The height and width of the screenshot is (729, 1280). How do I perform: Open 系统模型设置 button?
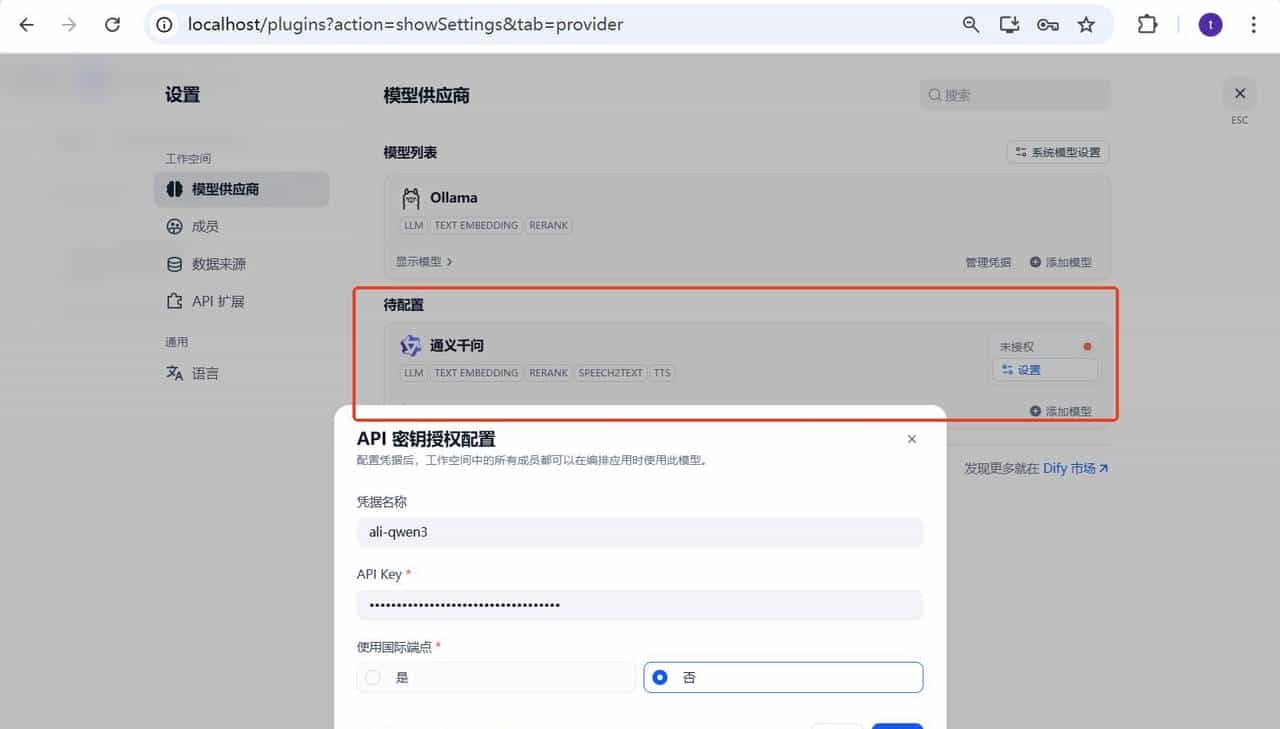coord(1057,152)
